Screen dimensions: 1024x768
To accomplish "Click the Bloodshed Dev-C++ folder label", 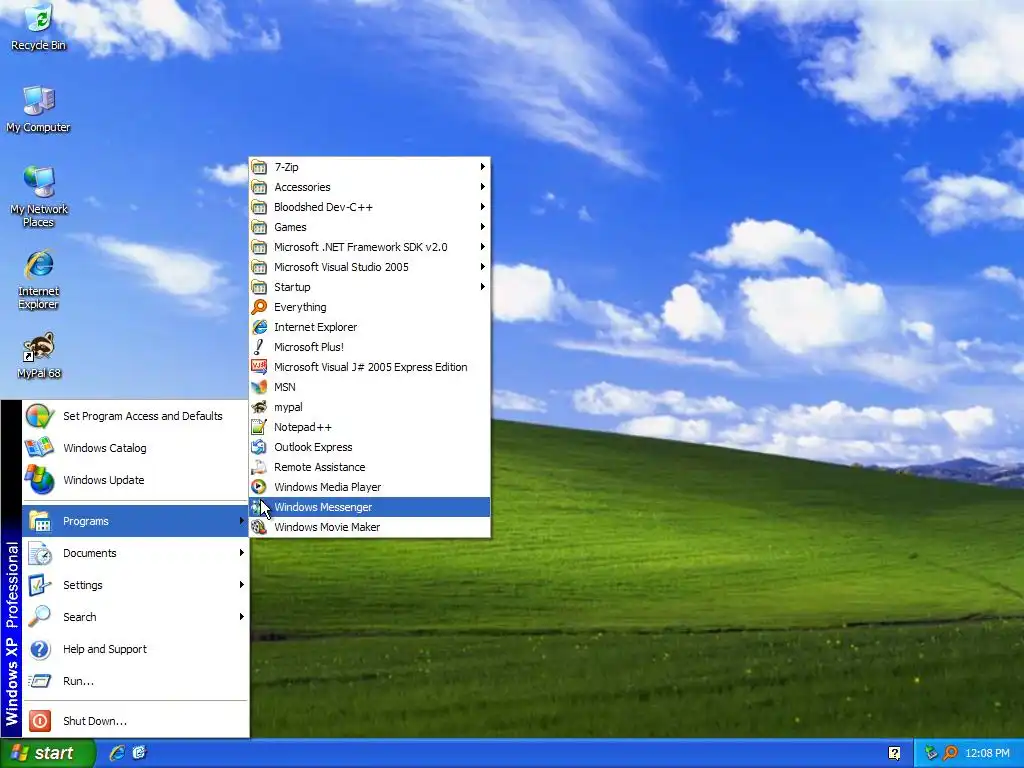I will pos(323,207).
